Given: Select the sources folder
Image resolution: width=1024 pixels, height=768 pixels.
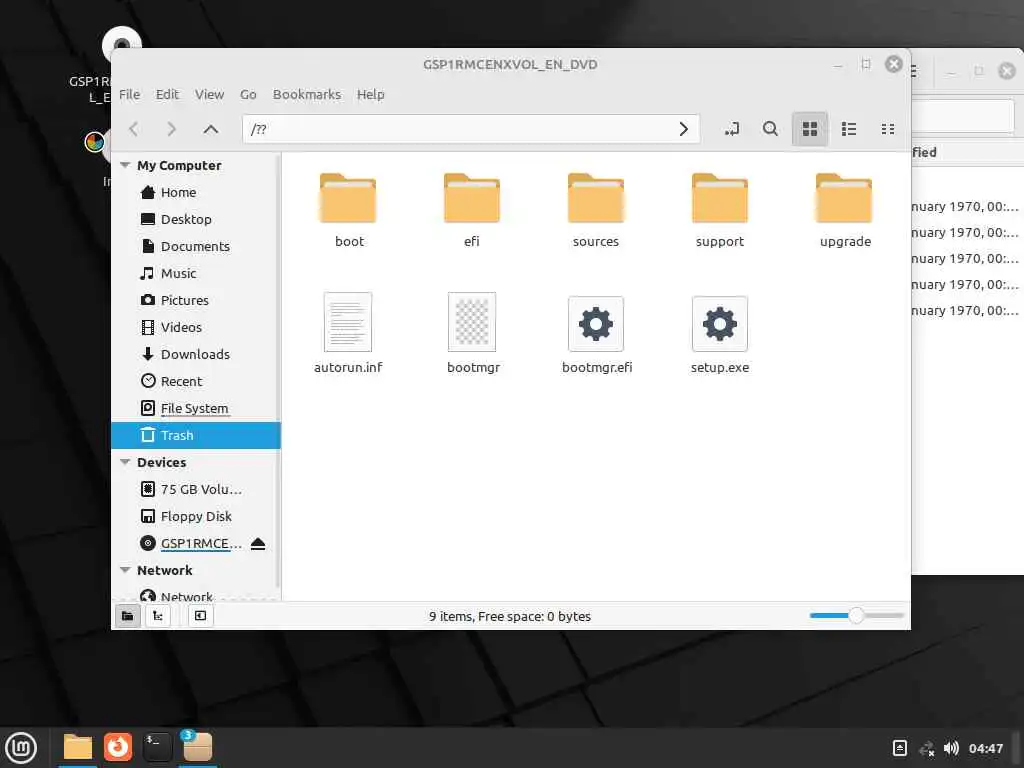Looking at the screenshot, I should pyautogui.click(x=596, y=210).
